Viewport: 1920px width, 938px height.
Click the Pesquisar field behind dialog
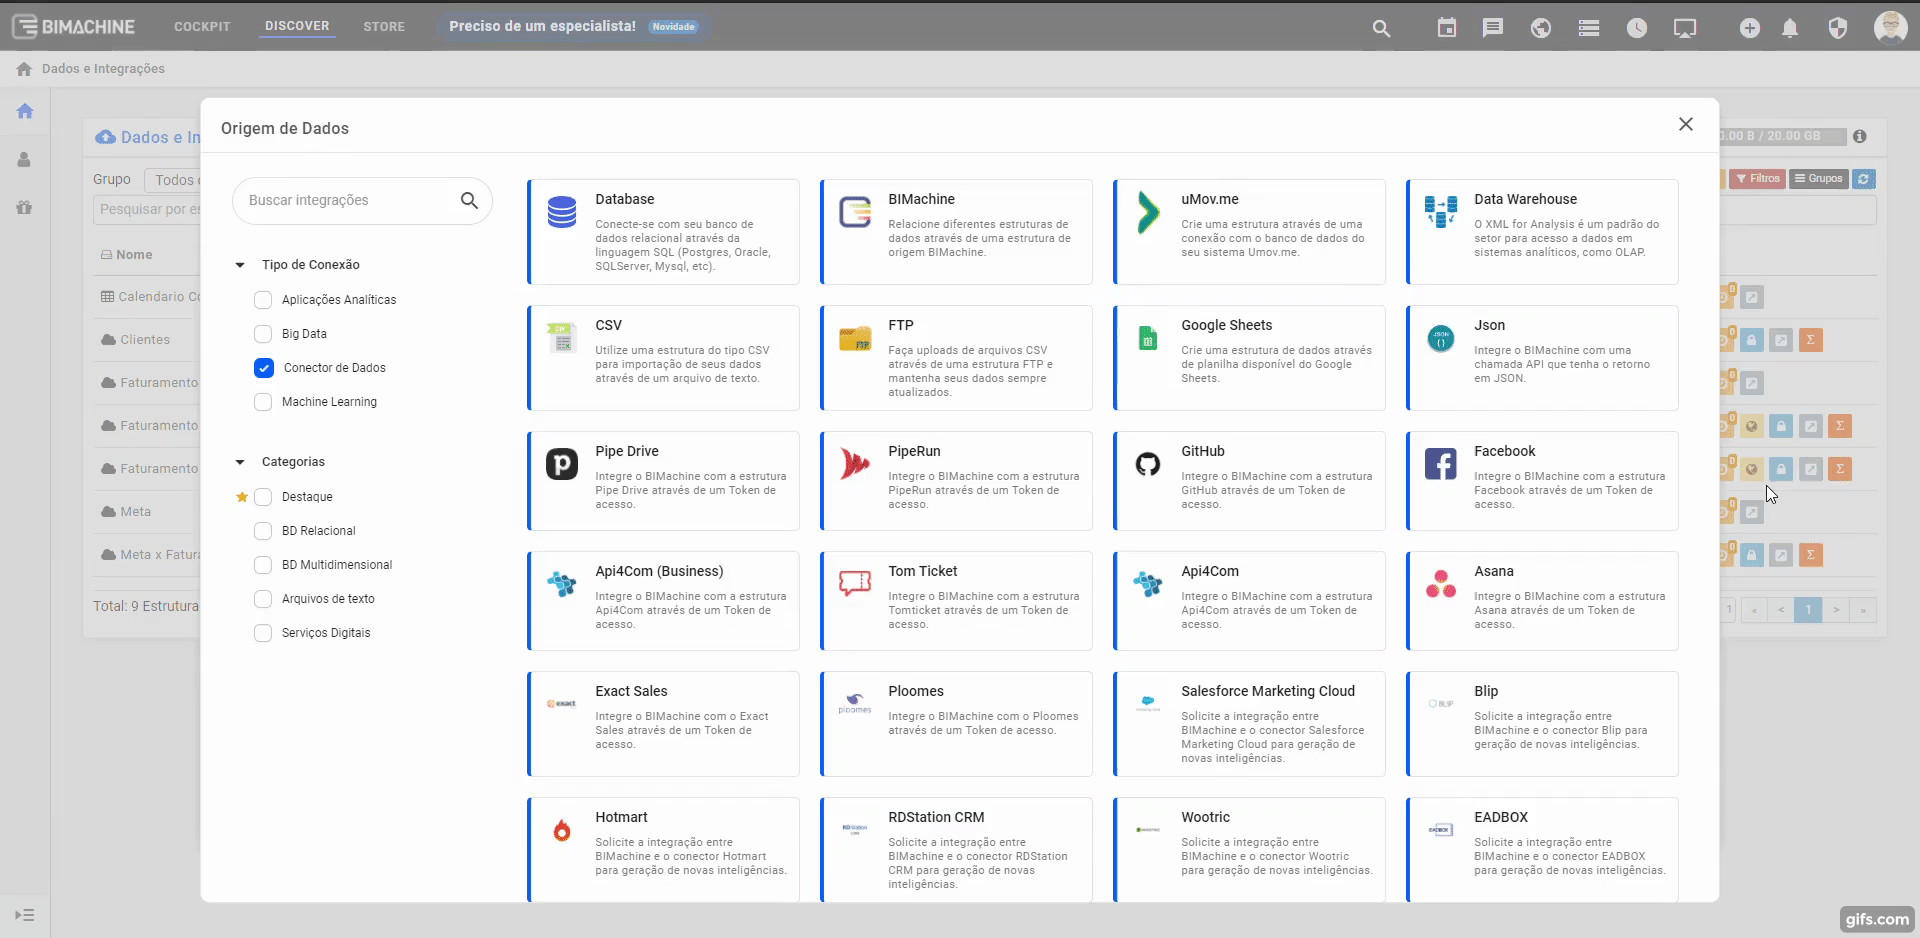pos(148,209)
